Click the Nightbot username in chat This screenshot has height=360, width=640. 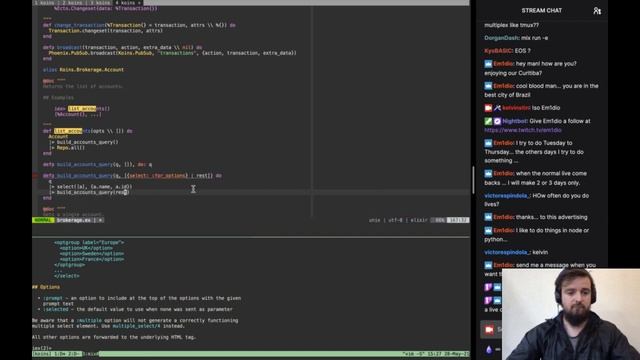click(515, 121)
